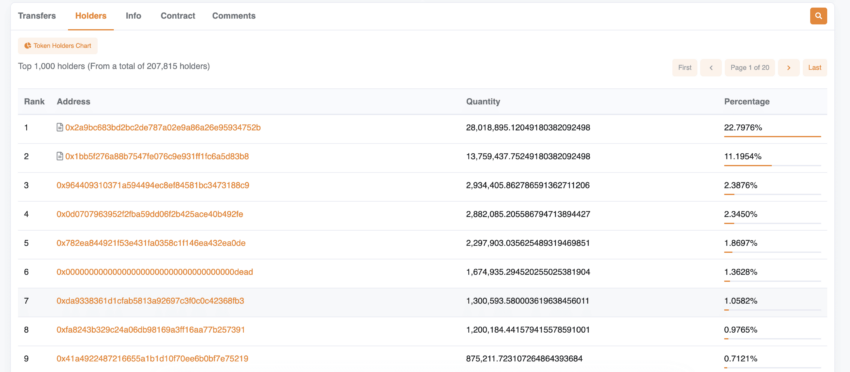The height and width of the screenshot is (372, 850).
Task: Click the Percentage column header
Action: point(746,101)
